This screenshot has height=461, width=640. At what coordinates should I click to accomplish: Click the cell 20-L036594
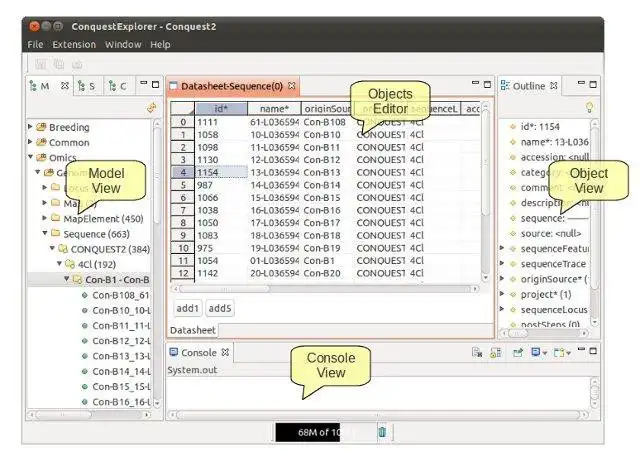pos(274,273)
